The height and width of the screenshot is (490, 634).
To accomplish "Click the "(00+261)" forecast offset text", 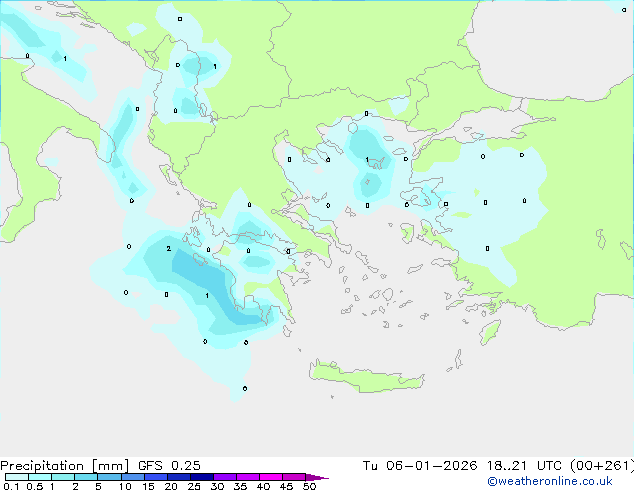I will point(602,466).
